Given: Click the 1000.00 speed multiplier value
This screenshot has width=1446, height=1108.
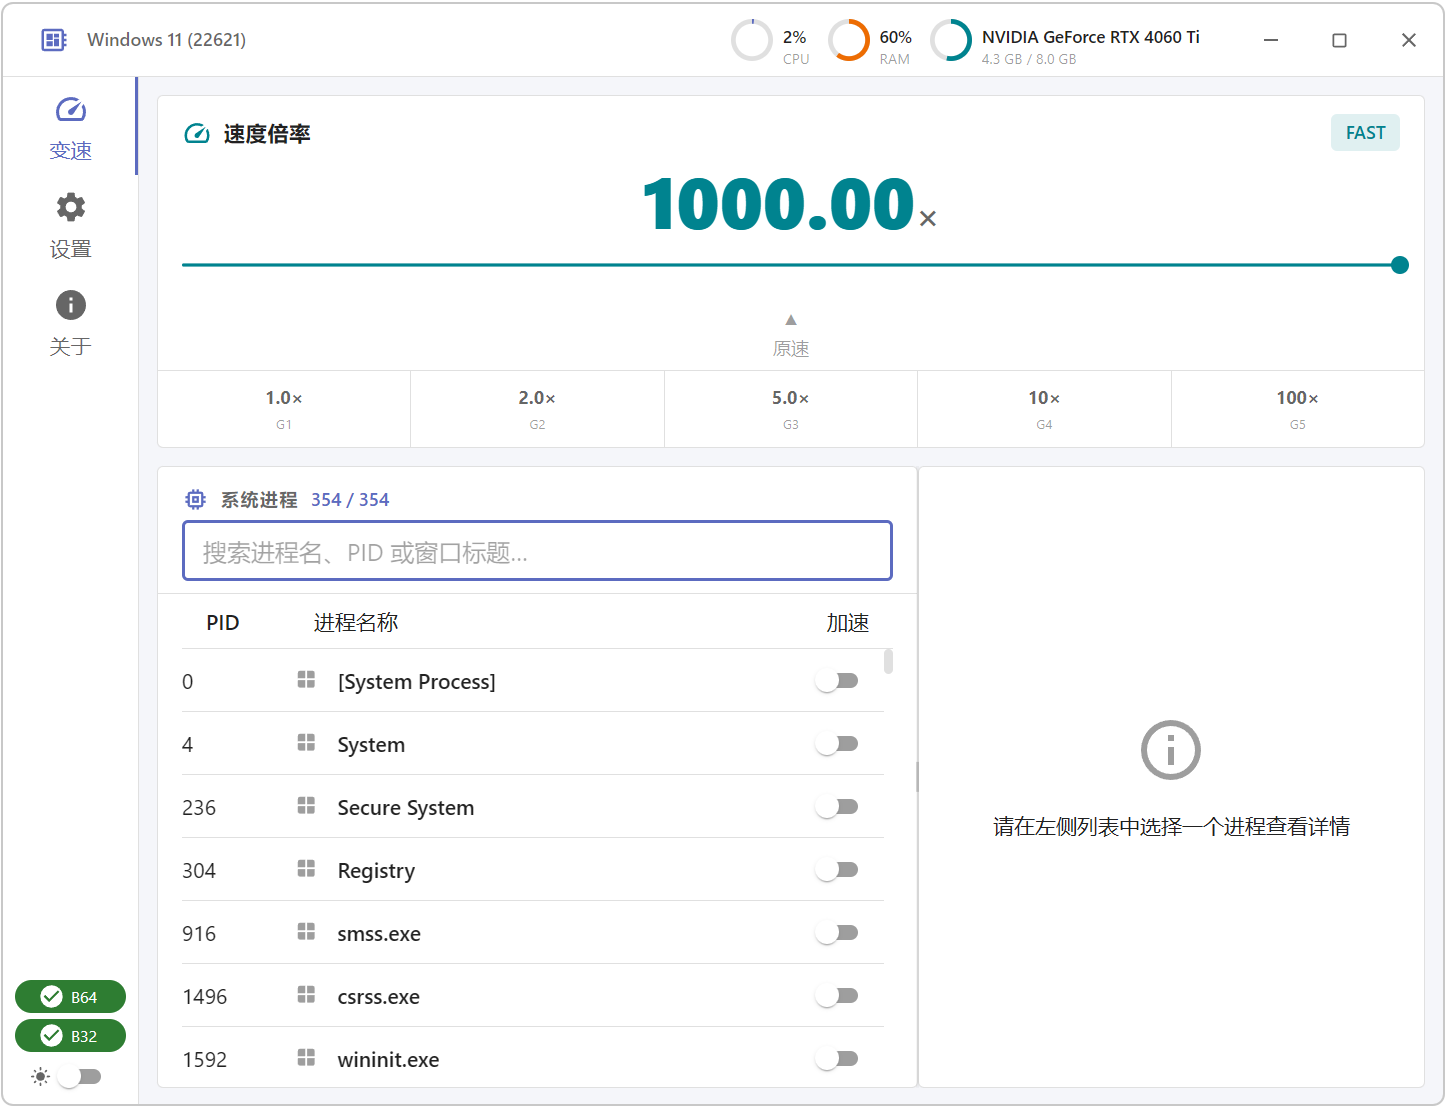Looking at the screenshot, I should click(x=779, y=204).
